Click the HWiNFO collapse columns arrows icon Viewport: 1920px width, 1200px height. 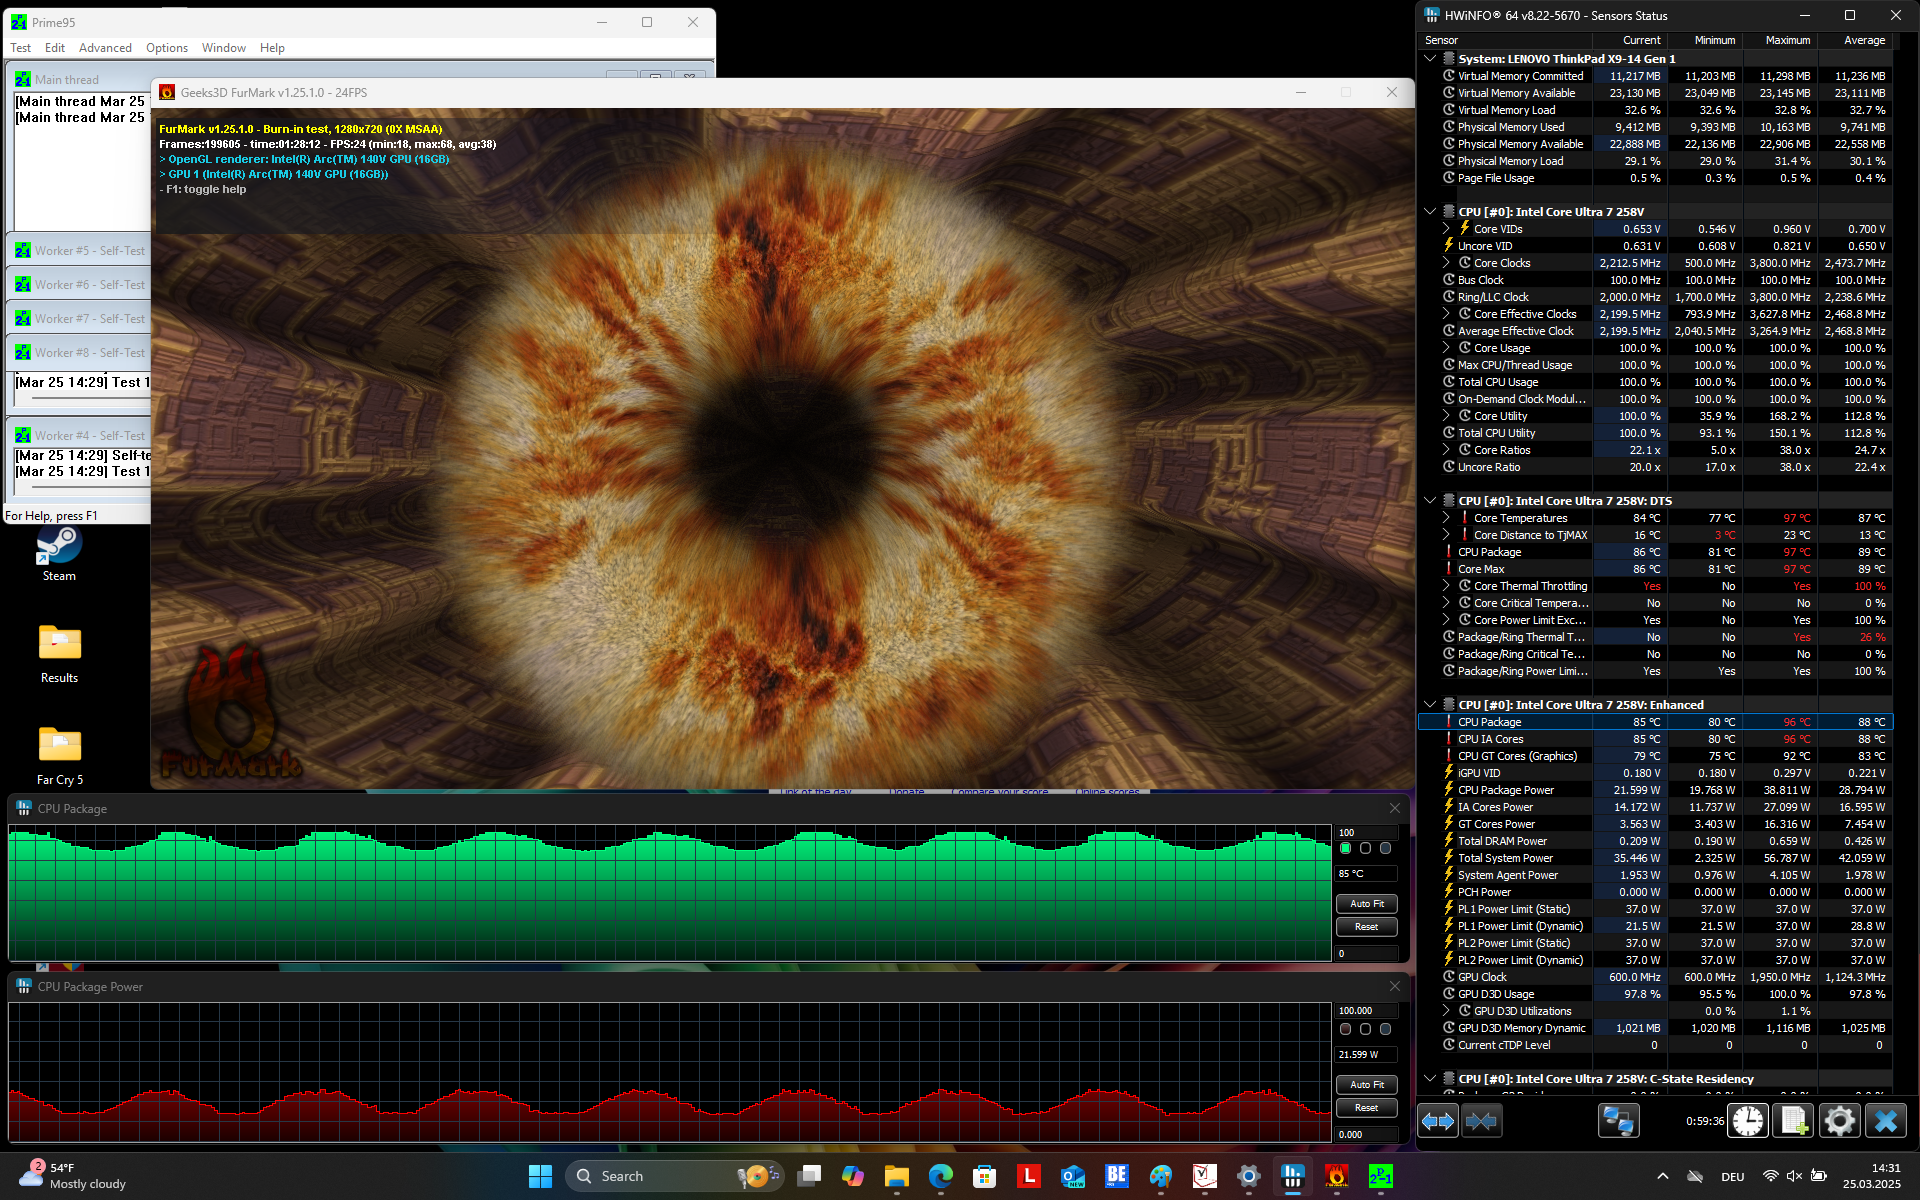[x=1482, y=1121]
